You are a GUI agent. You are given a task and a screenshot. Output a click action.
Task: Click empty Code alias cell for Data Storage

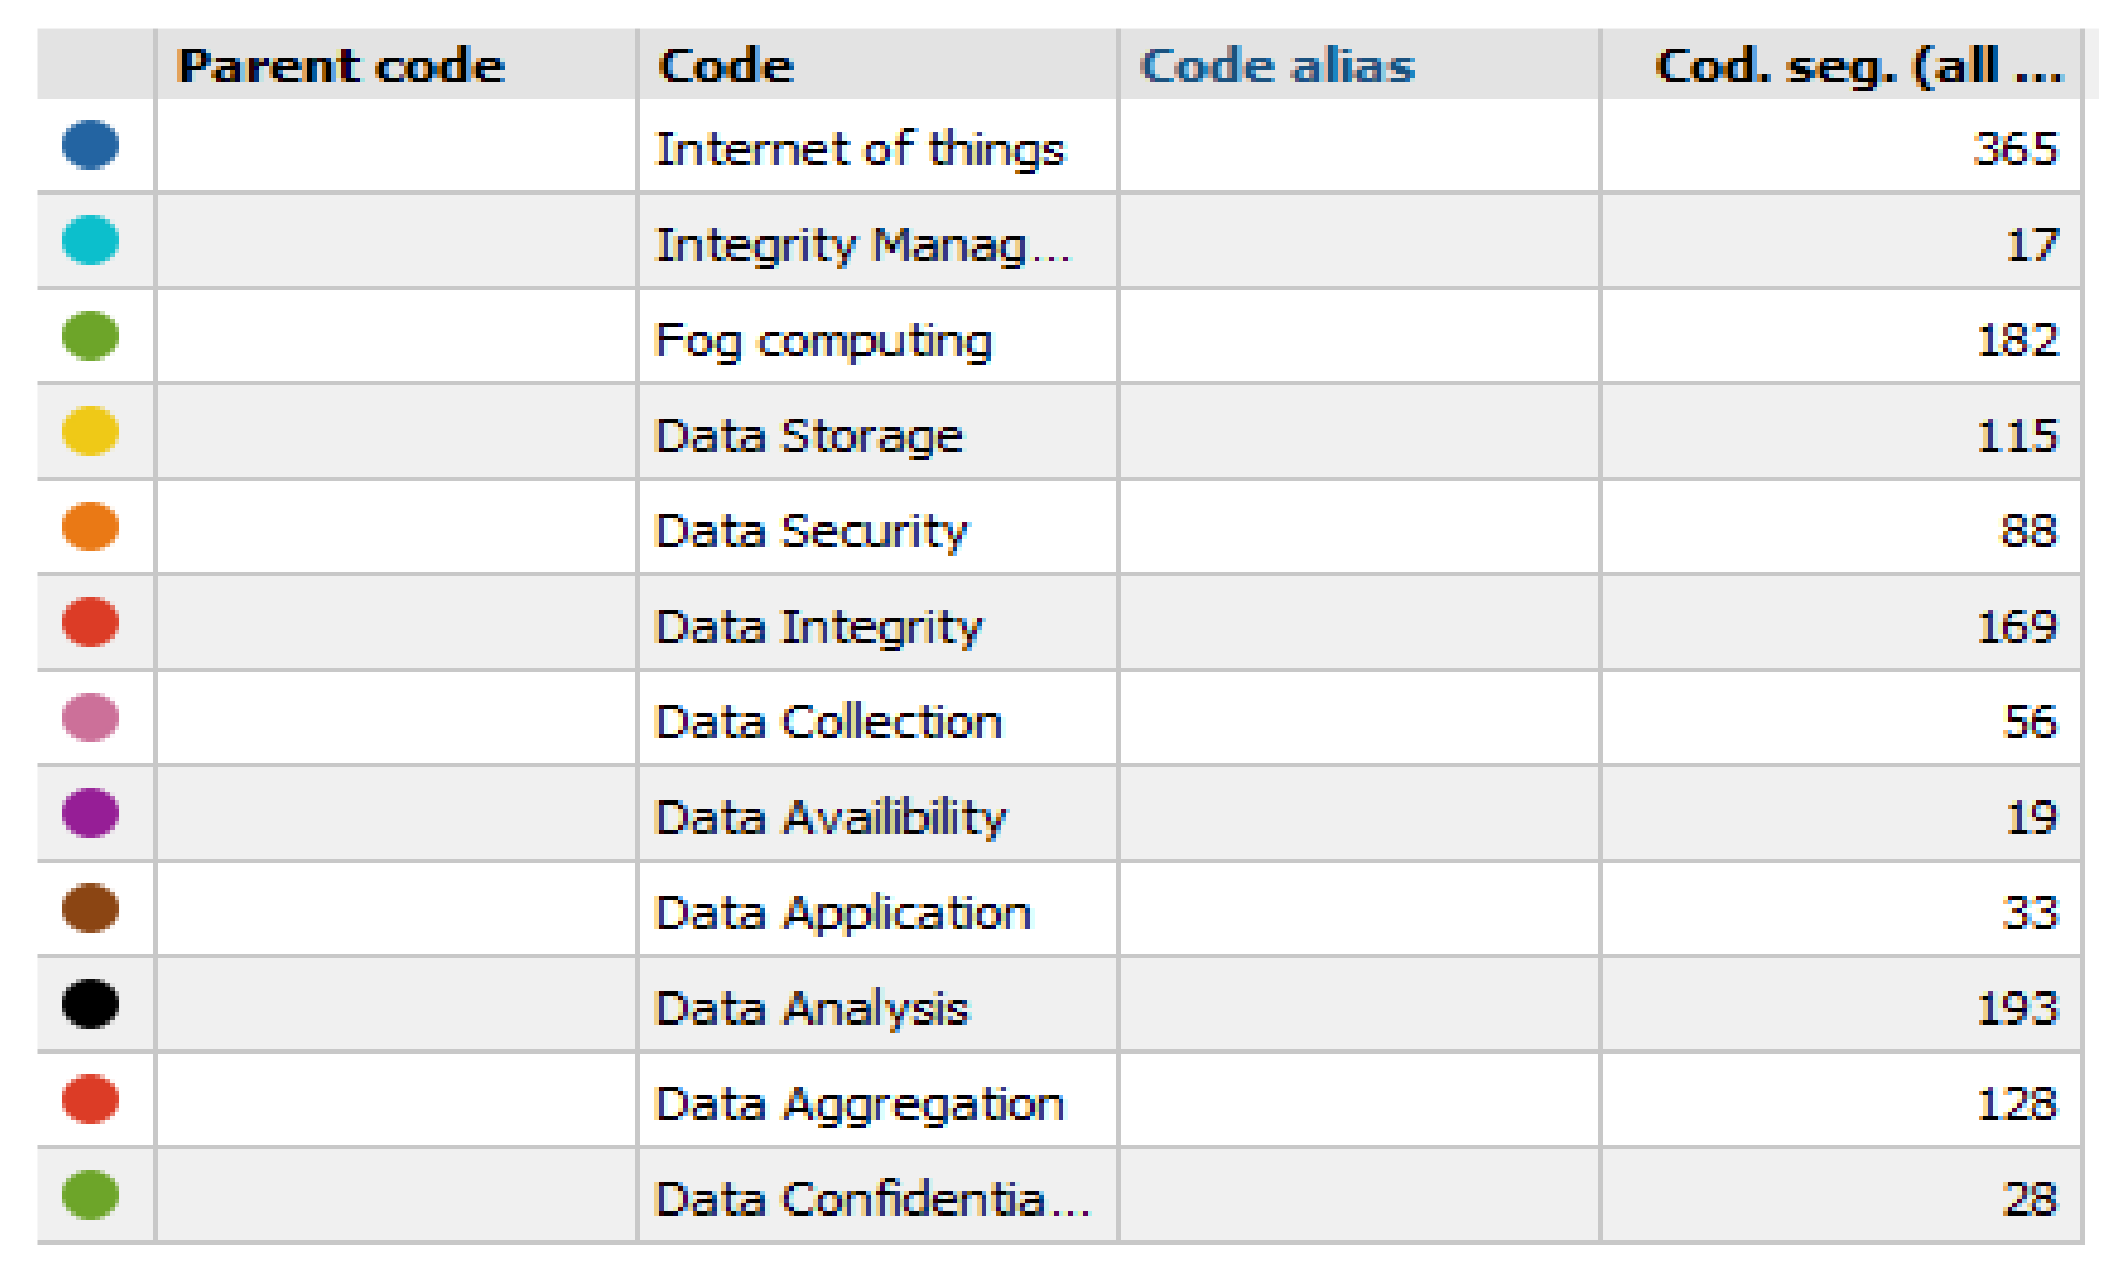click(x=1358, y=435)
